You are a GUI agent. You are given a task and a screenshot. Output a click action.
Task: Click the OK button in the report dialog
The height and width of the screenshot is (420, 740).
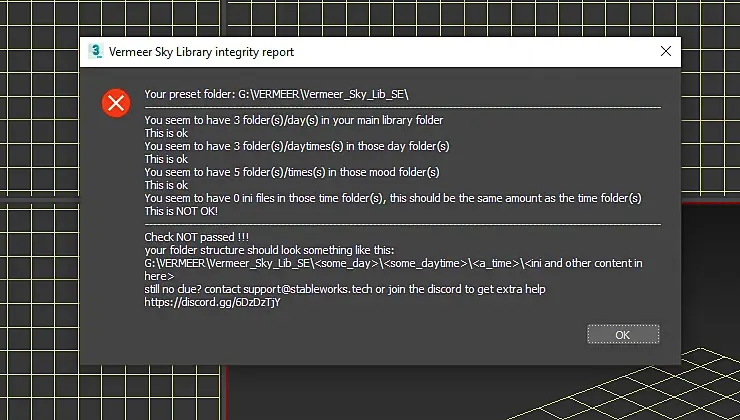click(x=623, y=335)
